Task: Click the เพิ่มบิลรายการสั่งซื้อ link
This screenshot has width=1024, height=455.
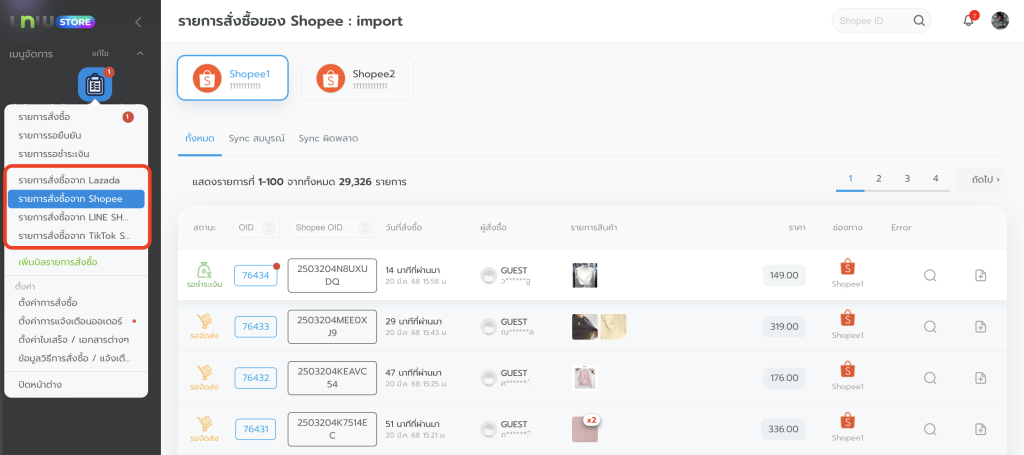Action: pyautogui.click(x=58, y=262)
